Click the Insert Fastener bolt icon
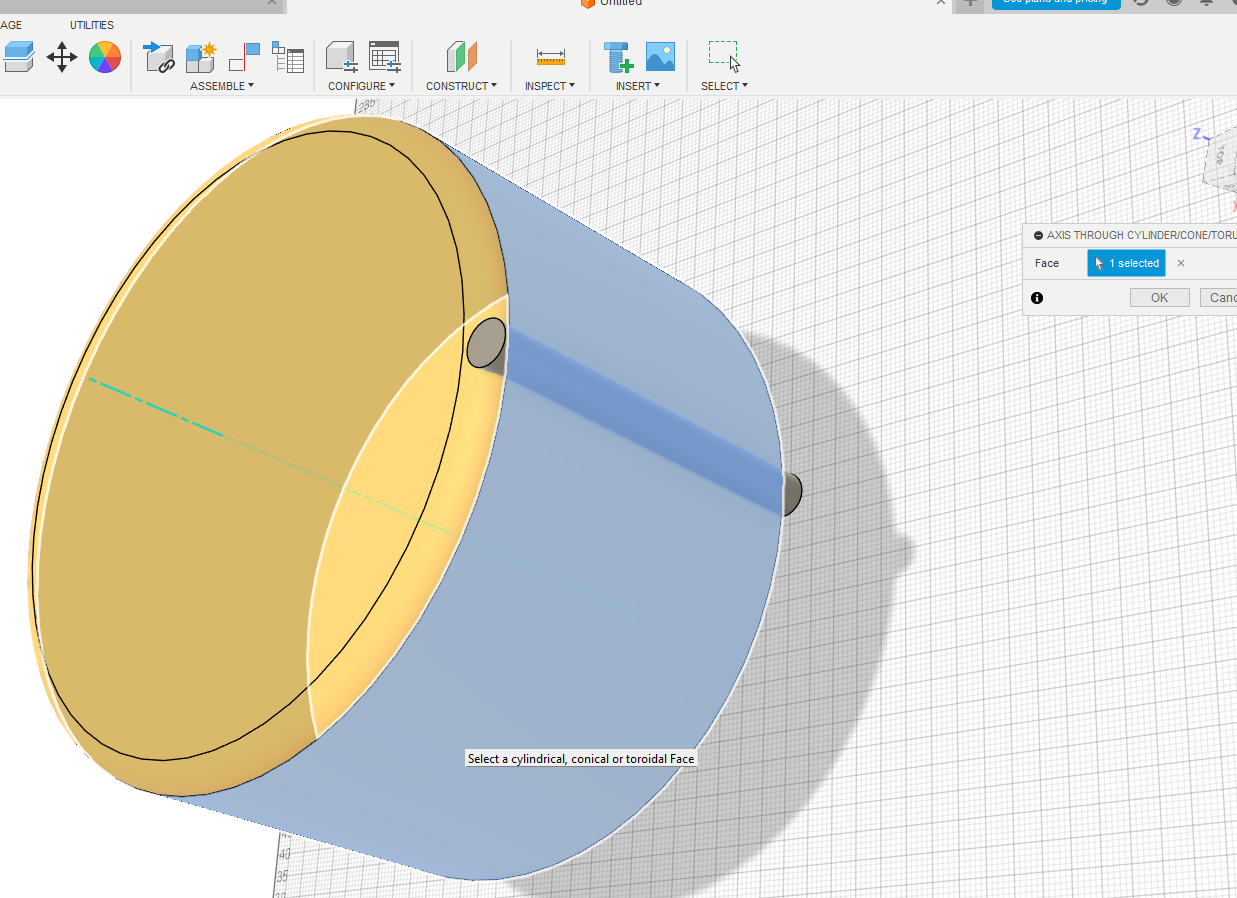Image resolution: width=1237 pixels, height=898 pixels. point(619,57)
